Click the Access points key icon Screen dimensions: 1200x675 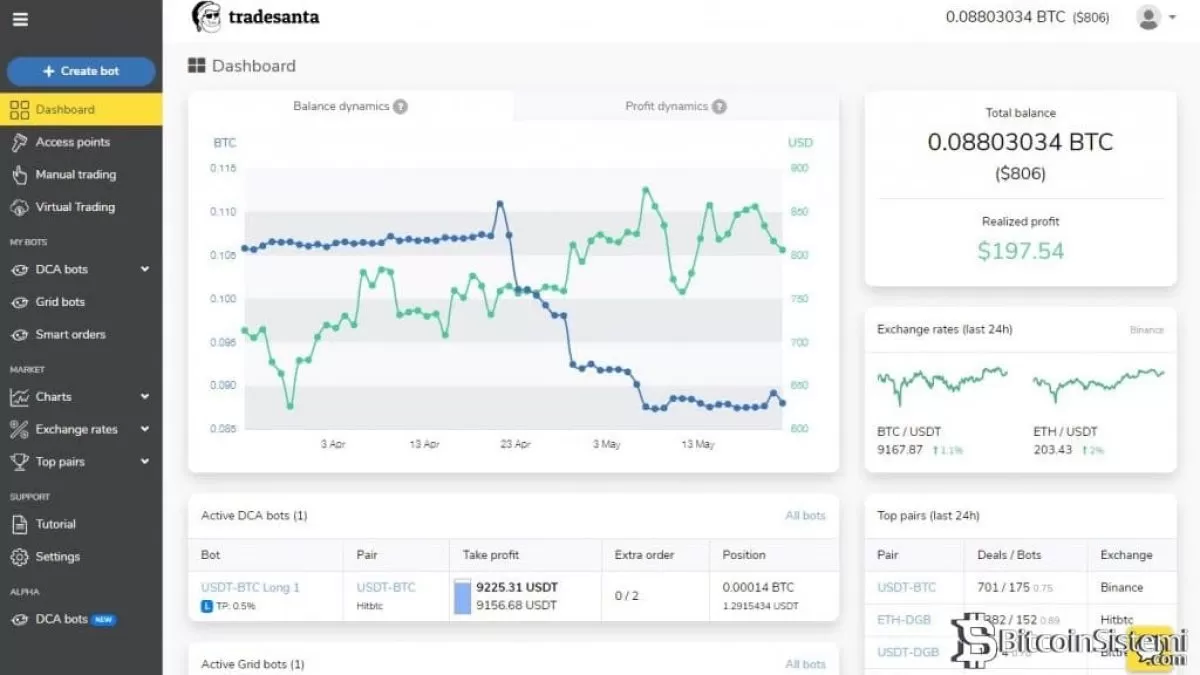tap(19, 142)
